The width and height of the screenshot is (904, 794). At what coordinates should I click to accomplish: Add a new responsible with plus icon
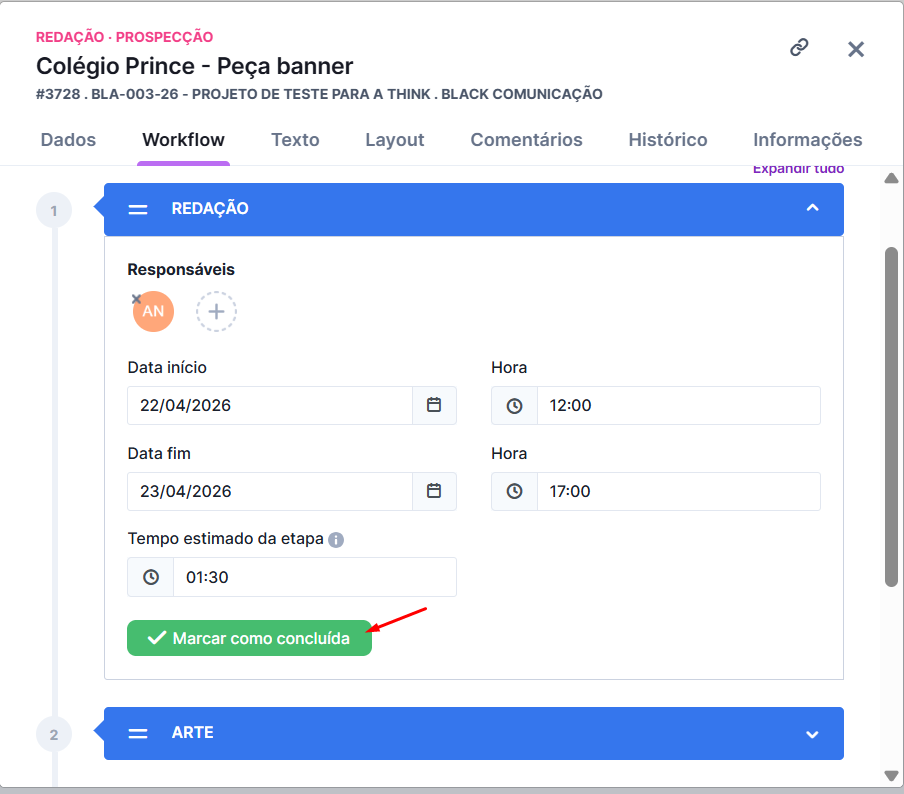click(216, 311)
